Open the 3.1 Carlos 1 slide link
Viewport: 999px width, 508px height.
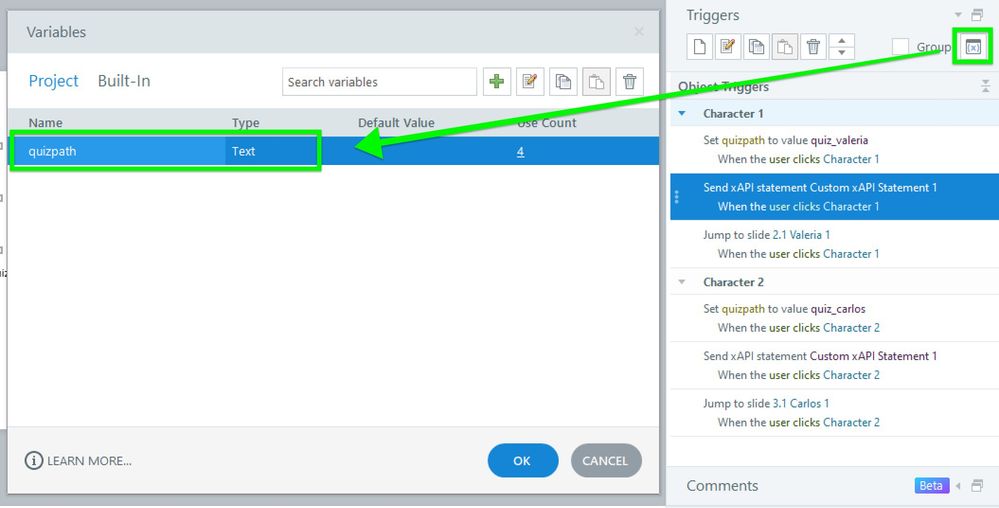click(801, 403)
